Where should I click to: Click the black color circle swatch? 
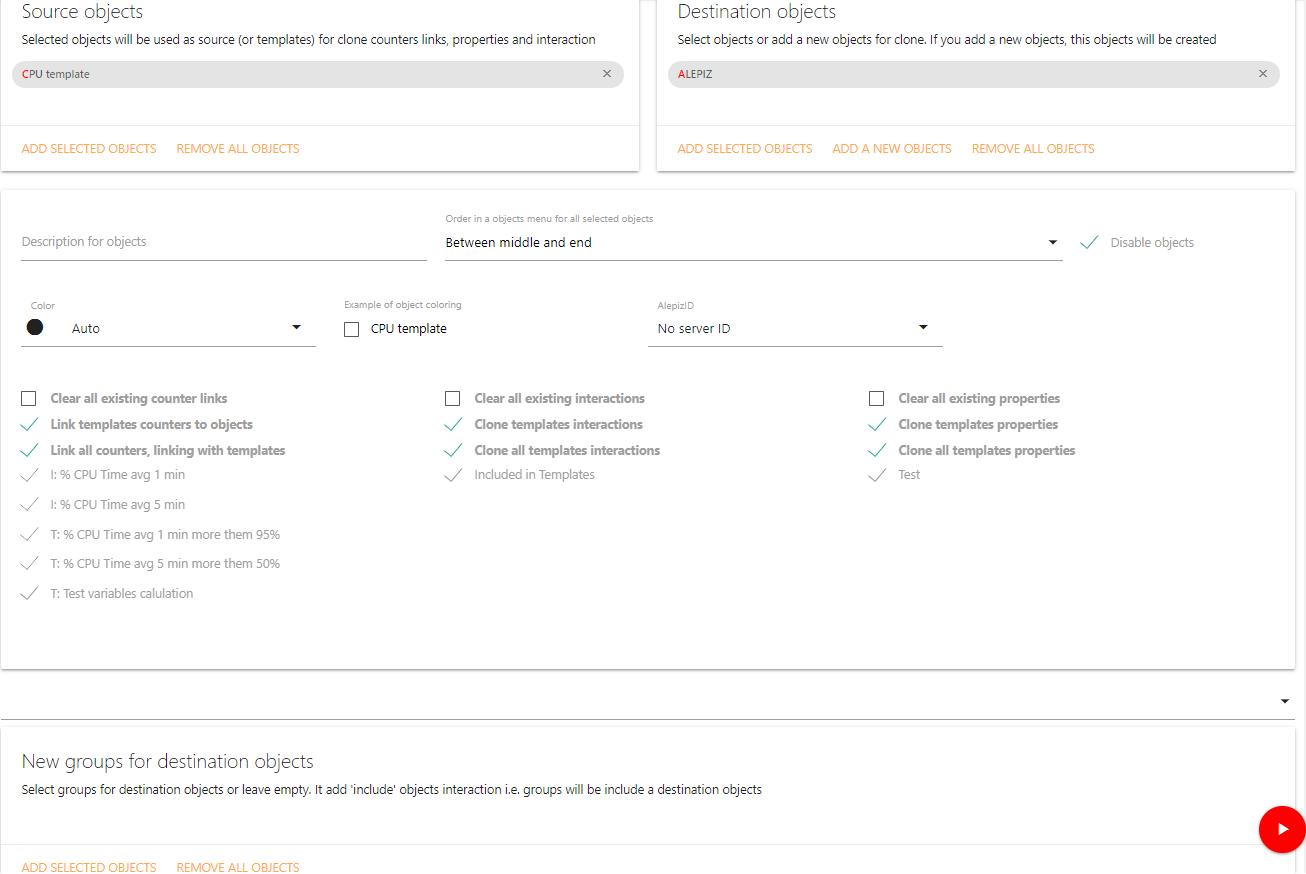pyautogui.click(x=35, y=327)
